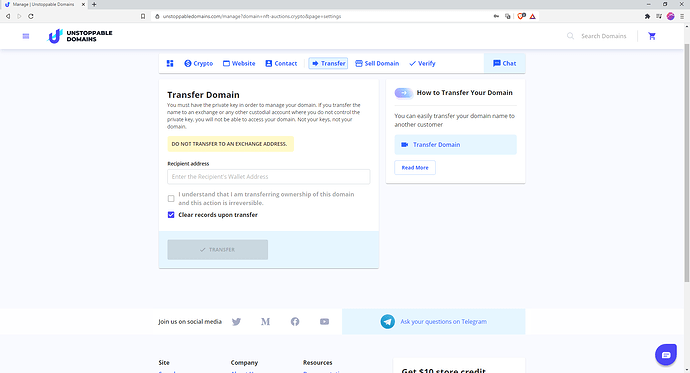Click the Transfer Domain heading
Screen dimensions: 690x373
[x=203, y=95]
